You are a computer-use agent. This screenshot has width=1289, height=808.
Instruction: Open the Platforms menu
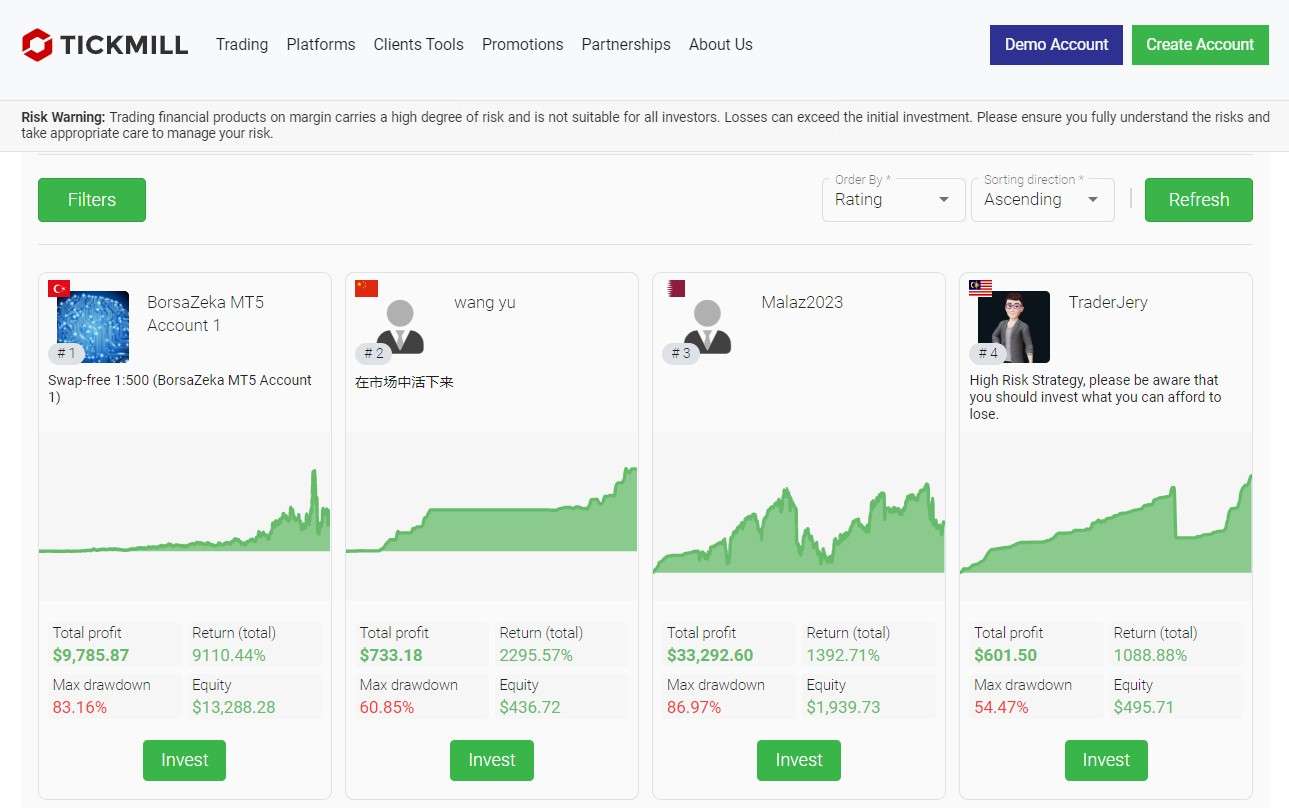321,44
